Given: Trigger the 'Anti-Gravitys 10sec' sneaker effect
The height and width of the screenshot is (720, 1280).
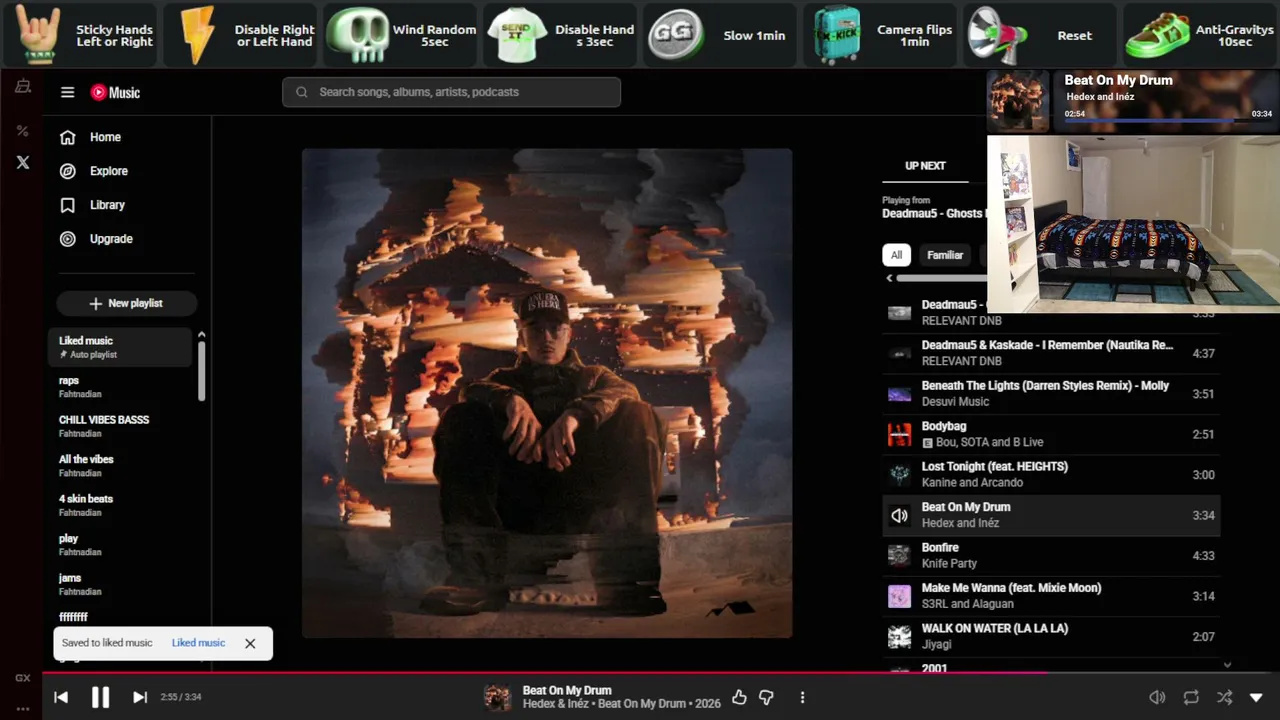Looking at the screenshot, I should coord(1200,35).
